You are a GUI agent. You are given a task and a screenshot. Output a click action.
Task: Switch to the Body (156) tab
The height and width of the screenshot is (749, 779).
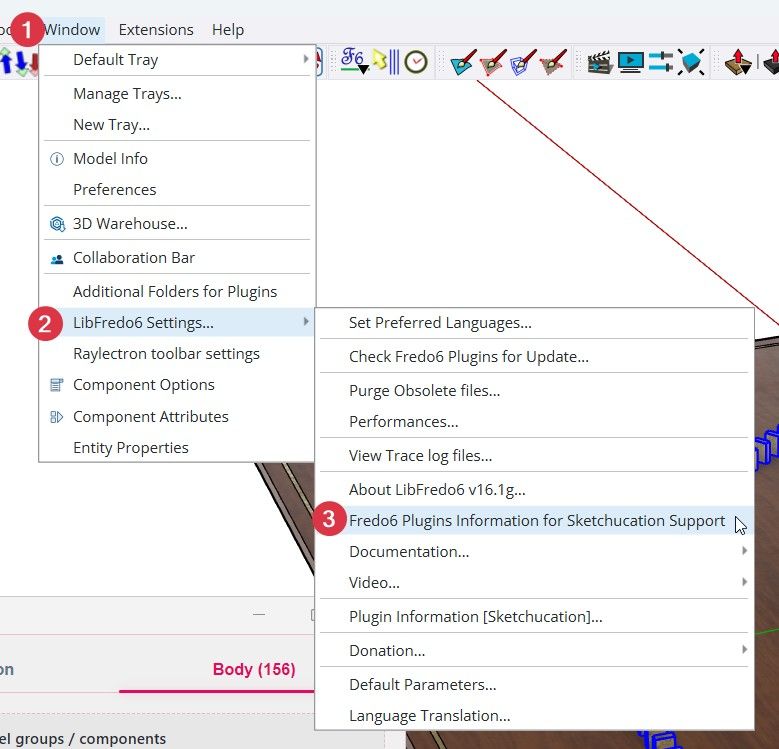click(254, 669)
